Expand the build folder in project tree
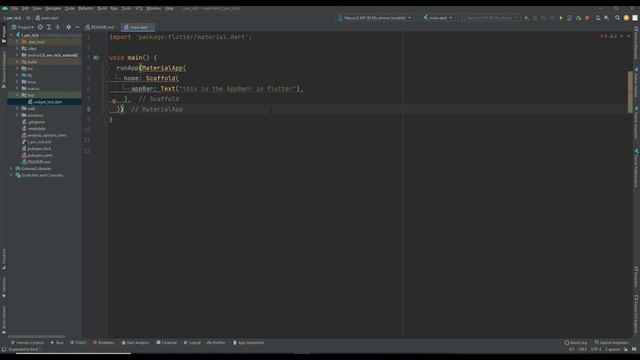This screenshot has height=360, width=640. pos(18,62)
